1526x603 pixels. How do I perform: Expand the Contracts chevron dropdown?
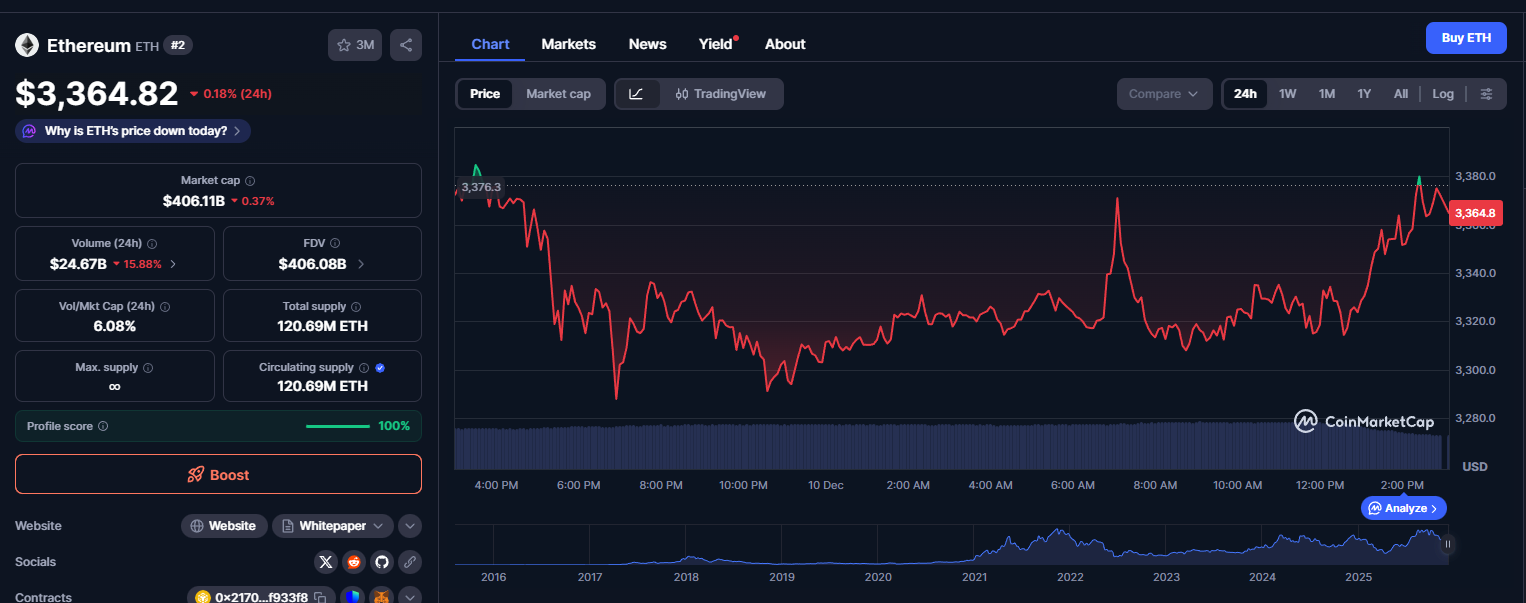(409, 595)
